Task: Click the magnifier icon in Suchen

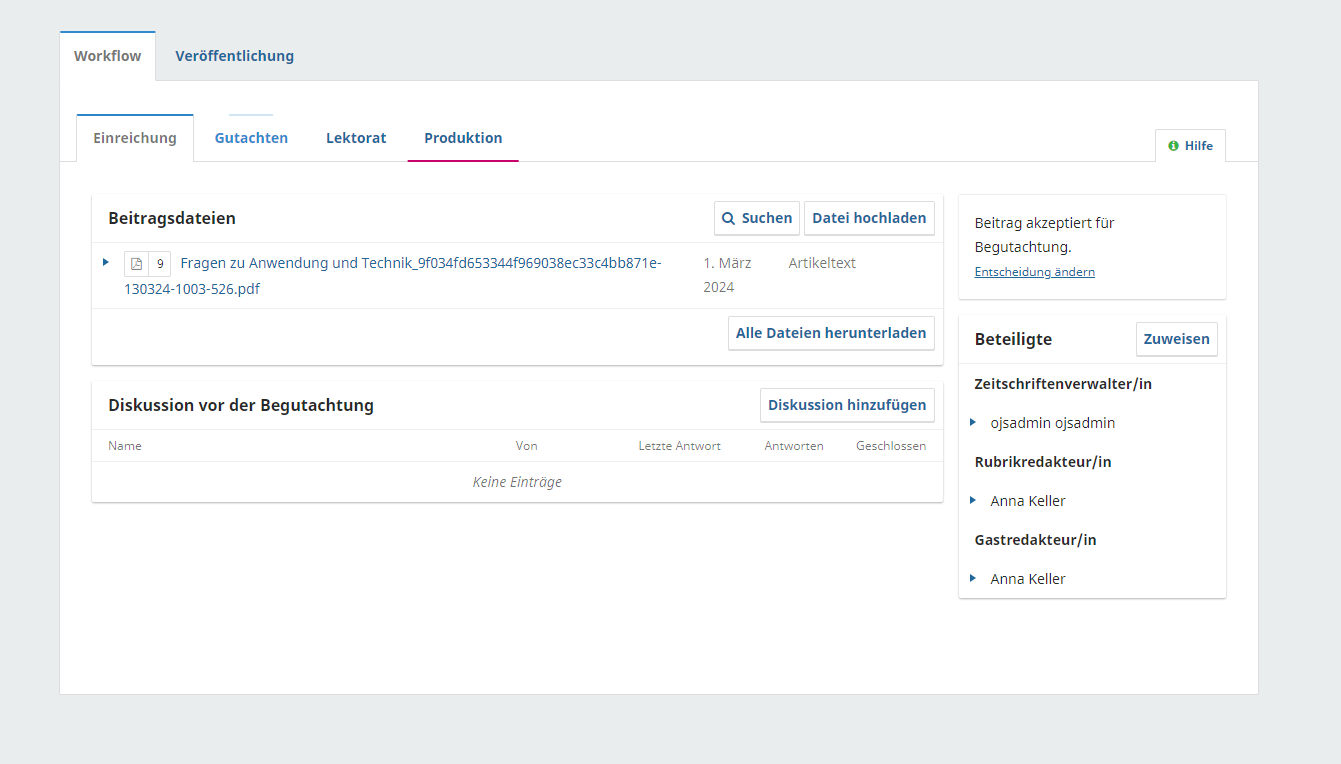Action: [729, 218]
